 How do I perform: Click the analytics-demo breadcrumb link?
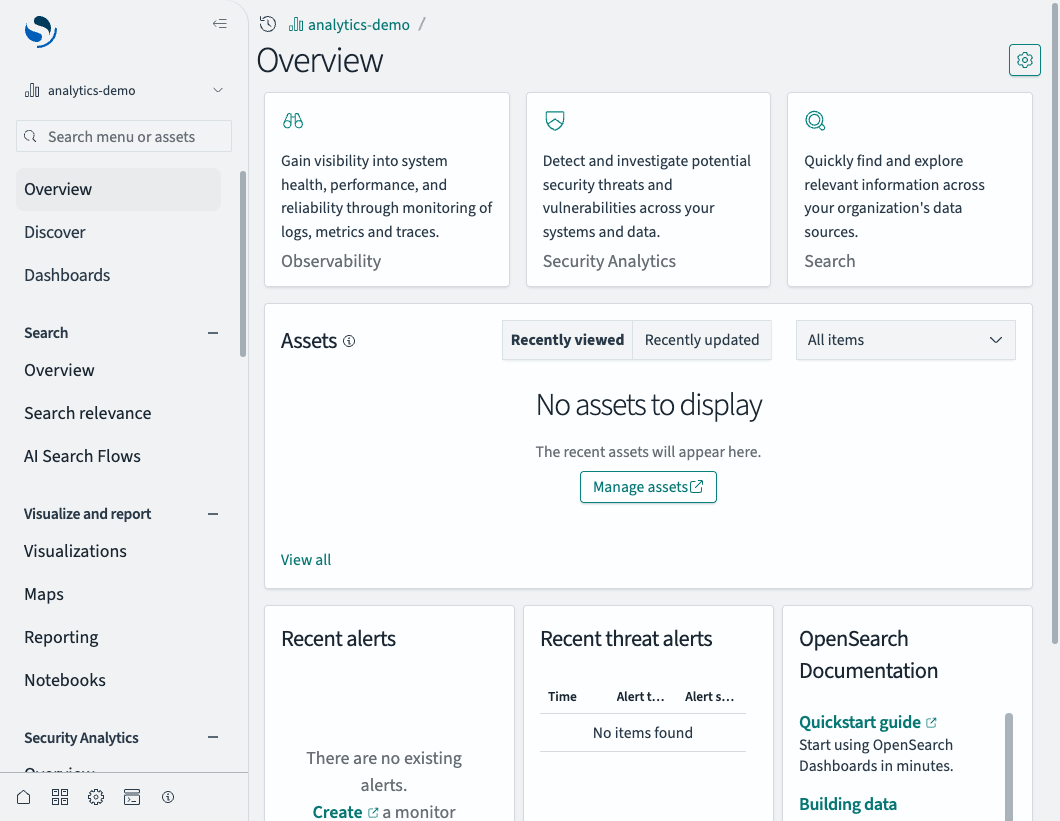[359, 25]
